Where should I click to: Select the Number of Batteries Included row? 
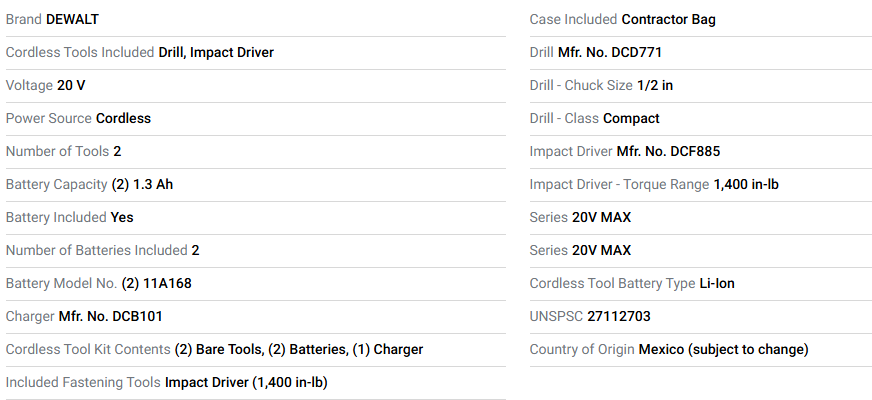click(102, 250)
